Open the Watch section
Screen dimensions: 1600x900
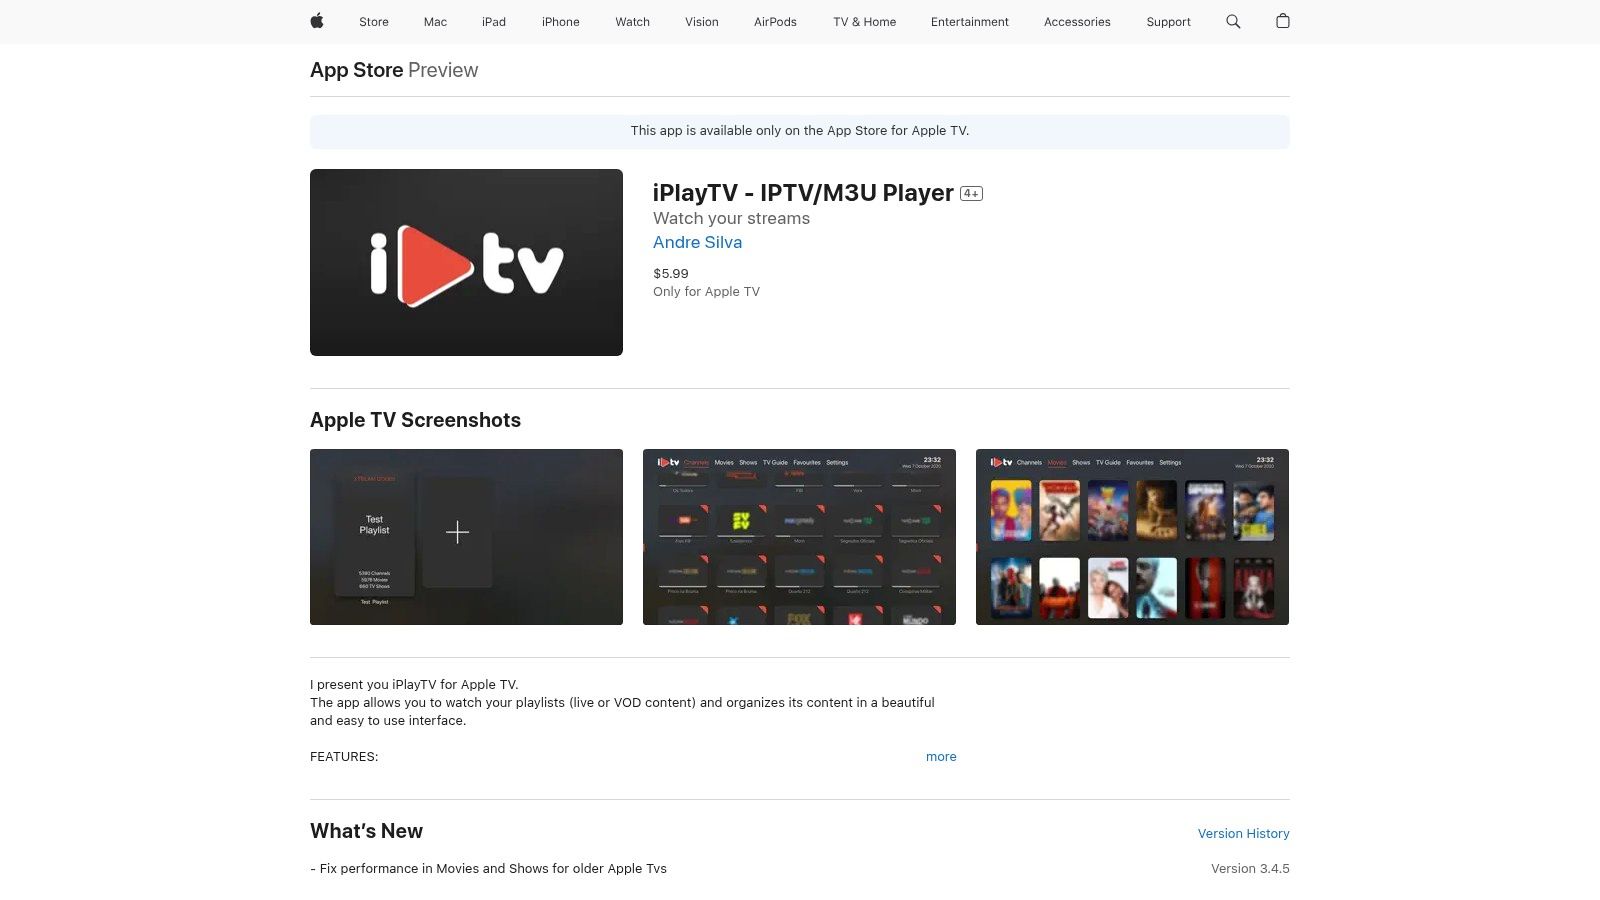coord(632,21)
